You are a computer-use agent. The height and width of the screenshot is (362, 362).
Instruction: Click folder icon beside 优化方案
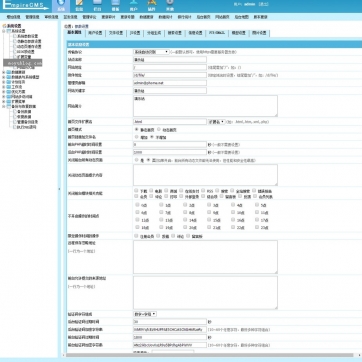coord(9,92)
